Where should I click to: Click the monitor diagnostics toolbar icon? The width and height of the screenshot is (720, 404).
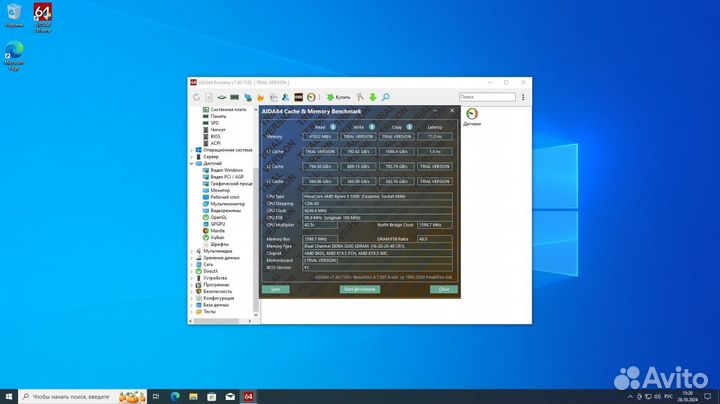pos(248,97)
